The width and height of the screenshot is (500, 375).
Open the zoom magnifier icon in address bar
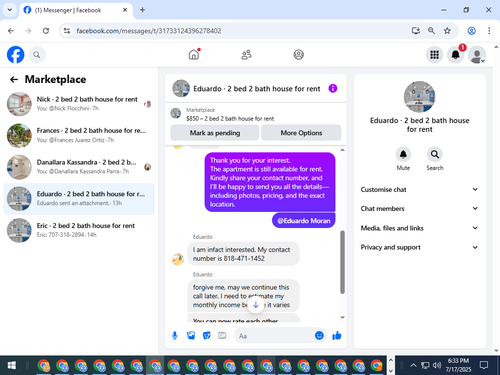[x=431, y=31]
